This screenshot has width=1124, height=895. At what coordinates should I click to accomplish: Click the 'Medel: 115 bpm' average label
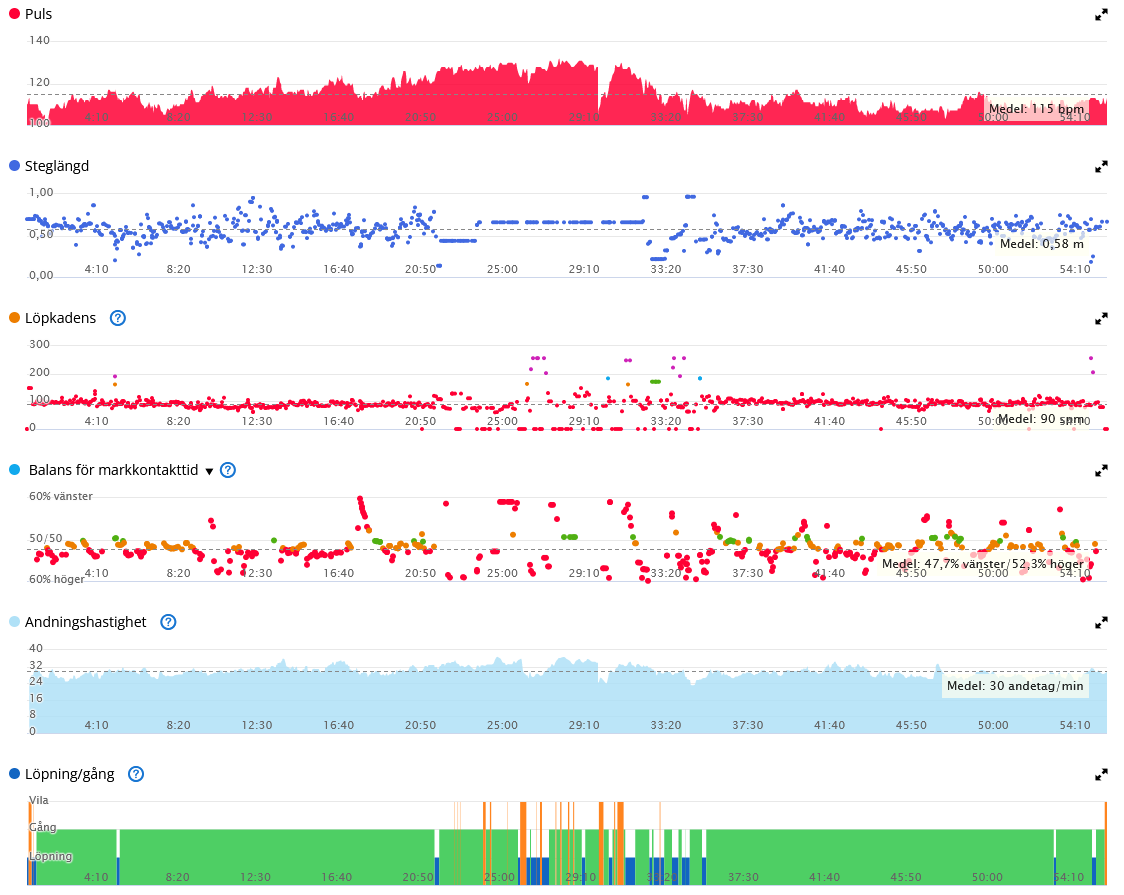1037,109
